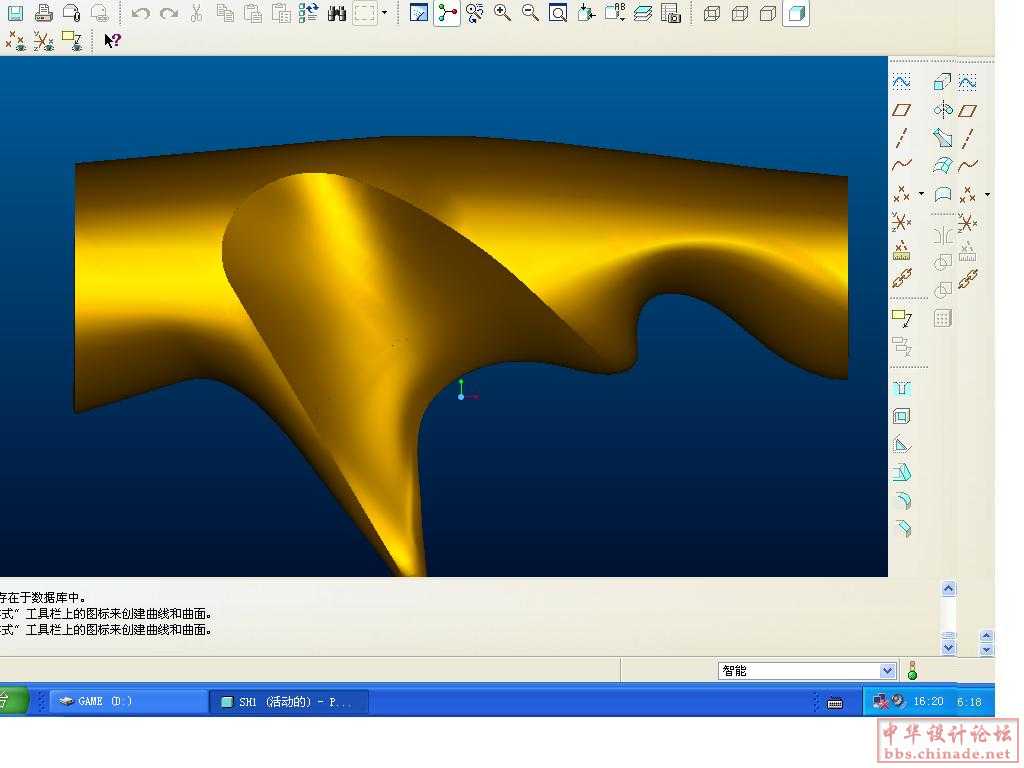Select the Hole tool
This screenshot has height=768, width=1024.
coord(901,388)
